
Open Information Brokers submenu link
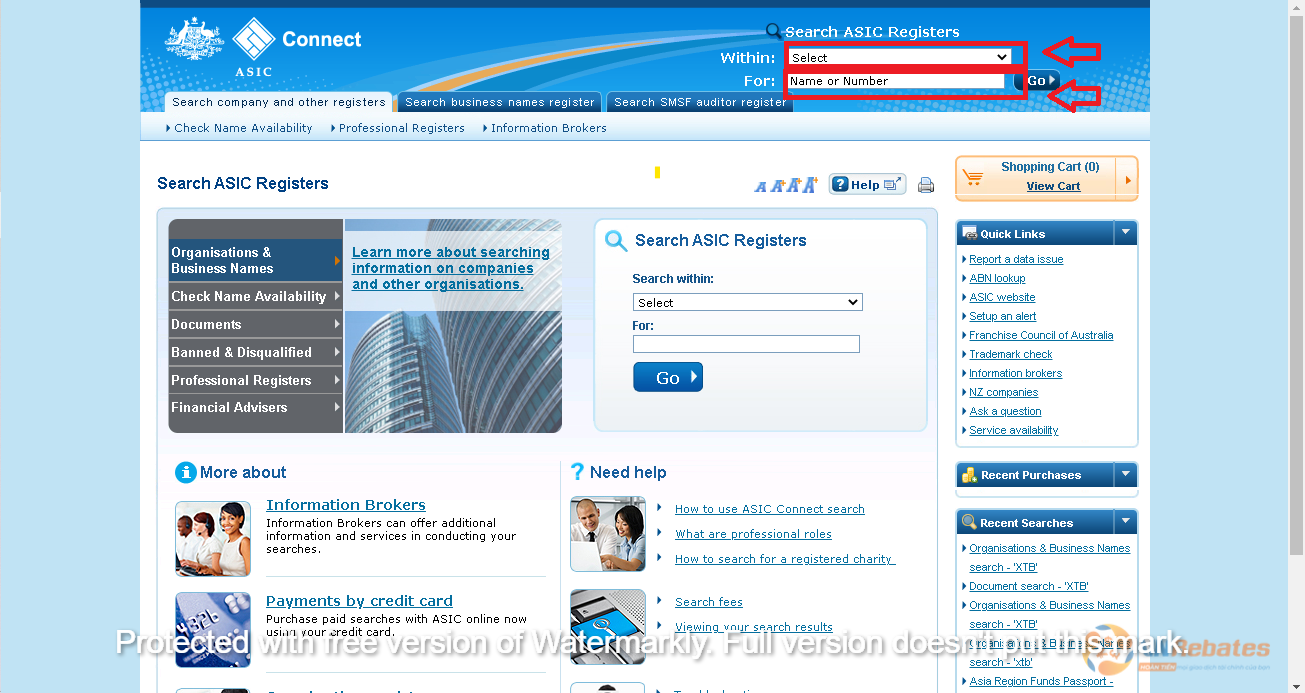pyautogui.click(x=549, y=128)
